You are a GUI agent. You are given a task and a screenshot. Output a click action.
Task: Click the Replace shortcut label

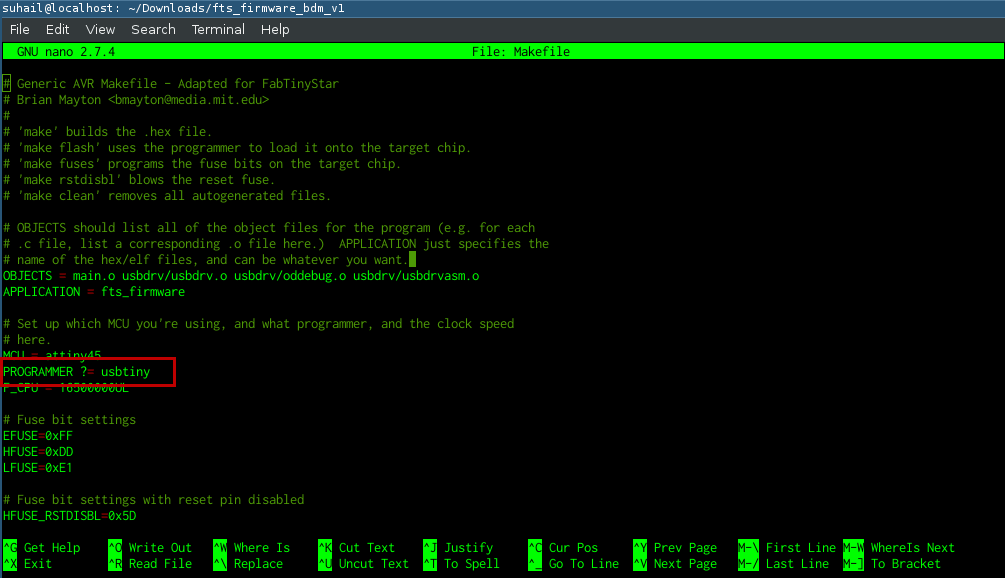point(258,564)
